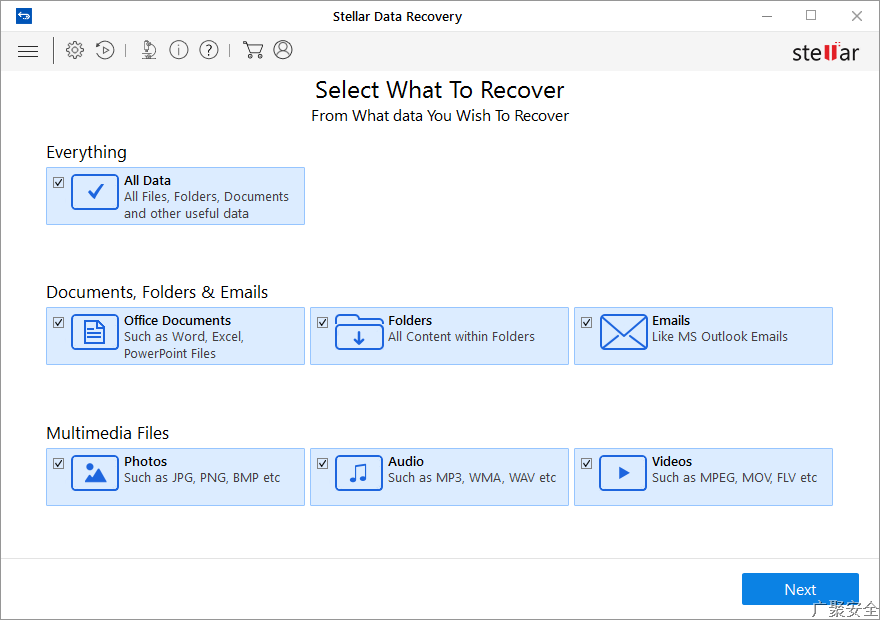The width and height of the screenshot is (880, 620).
Task: Uncheck the Photos checkbox
Action: pos(59,463)
